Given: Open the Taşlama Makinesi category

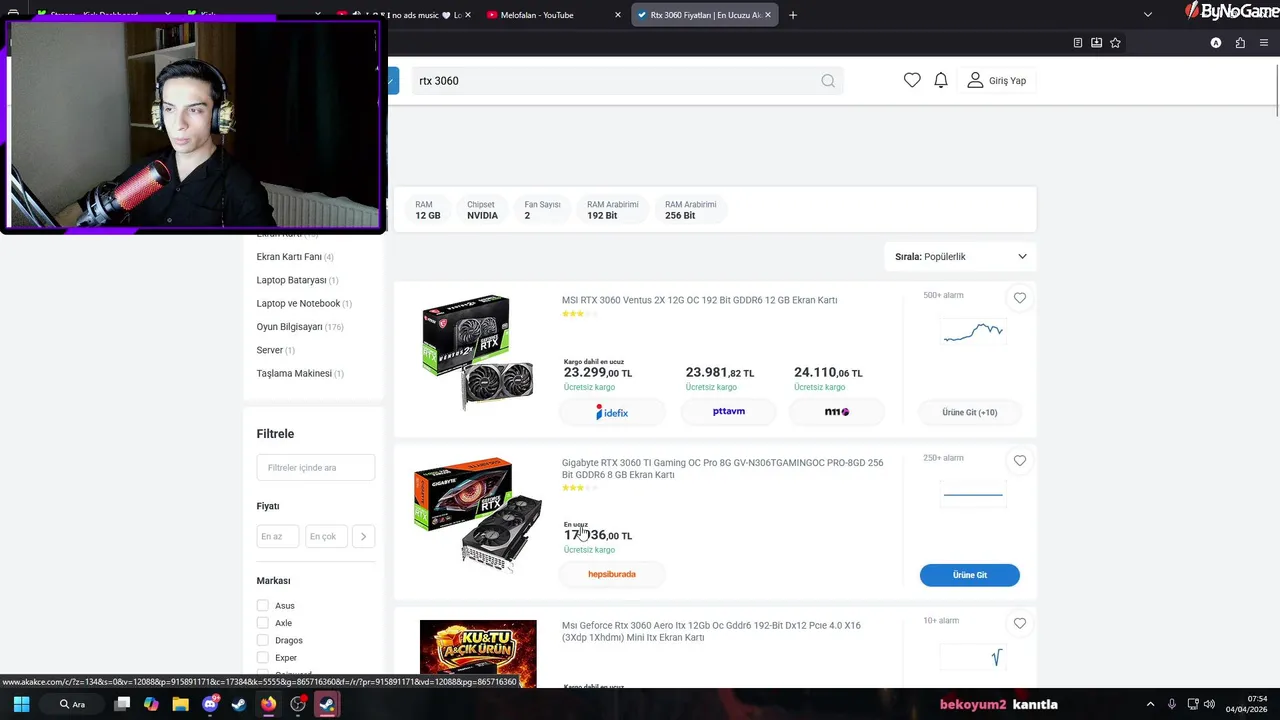Looking at the screenshot, I should point(300,373).
